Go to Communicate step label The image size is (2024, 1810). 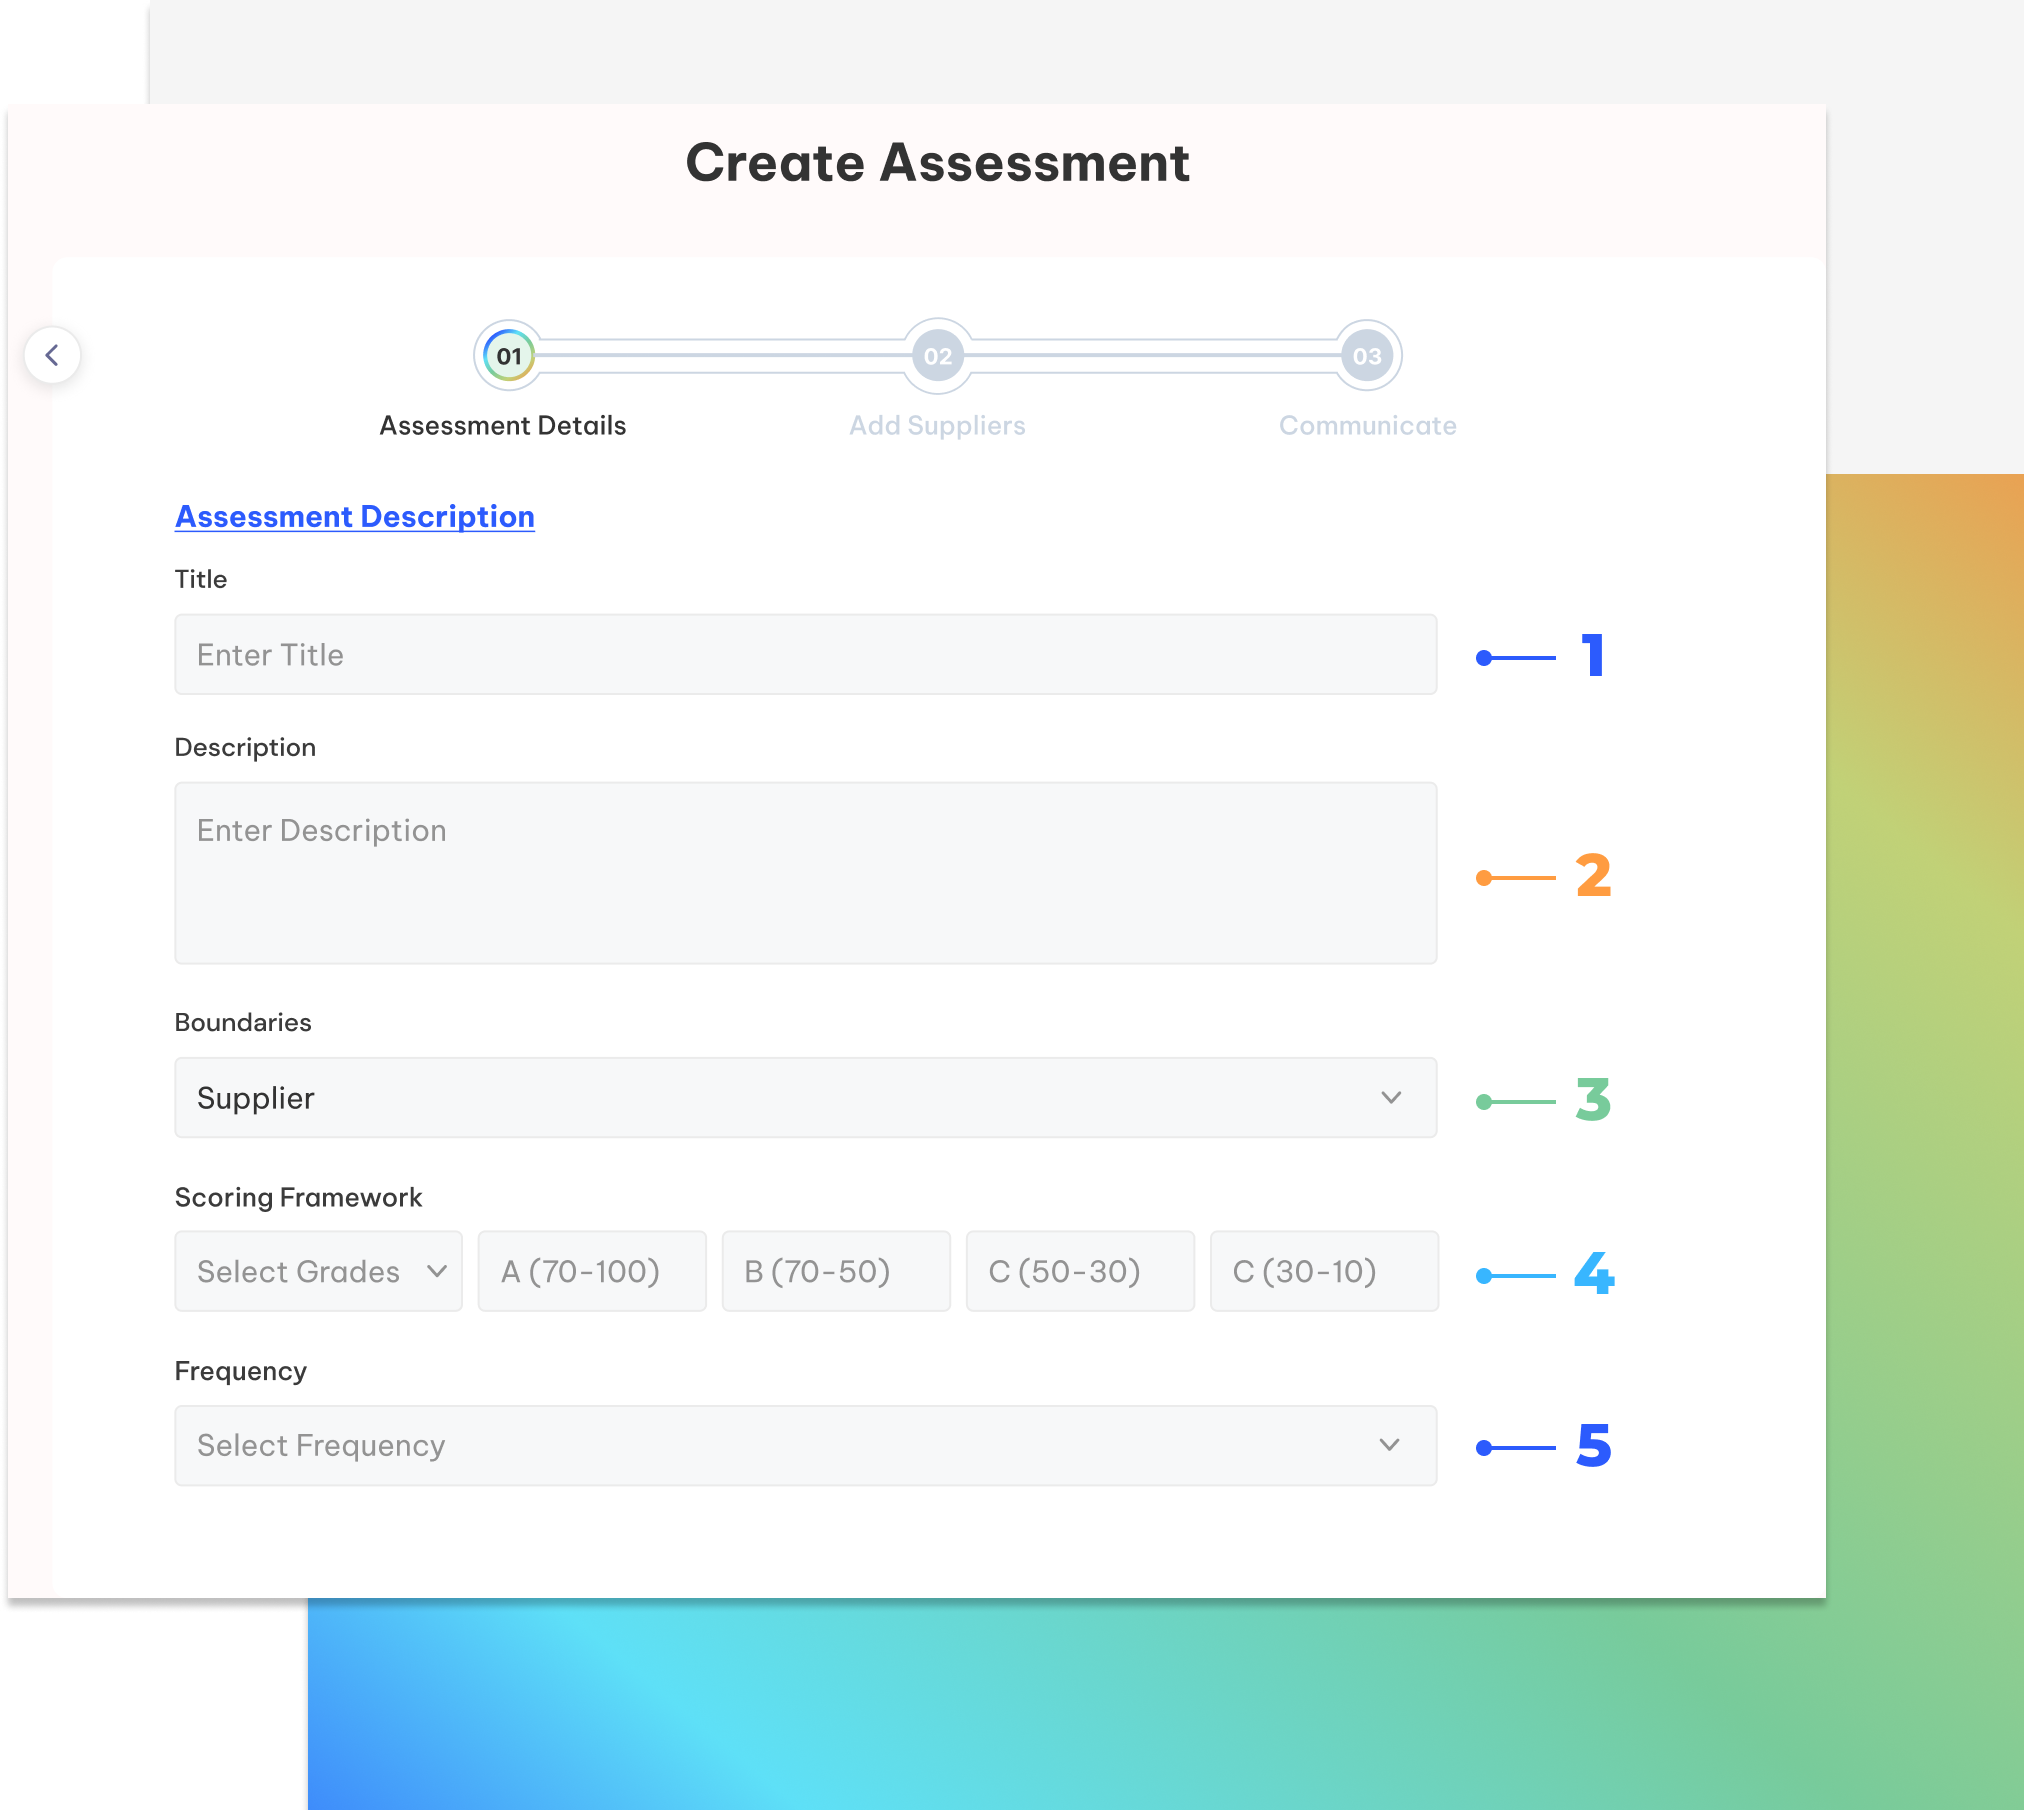point(1367,426)
